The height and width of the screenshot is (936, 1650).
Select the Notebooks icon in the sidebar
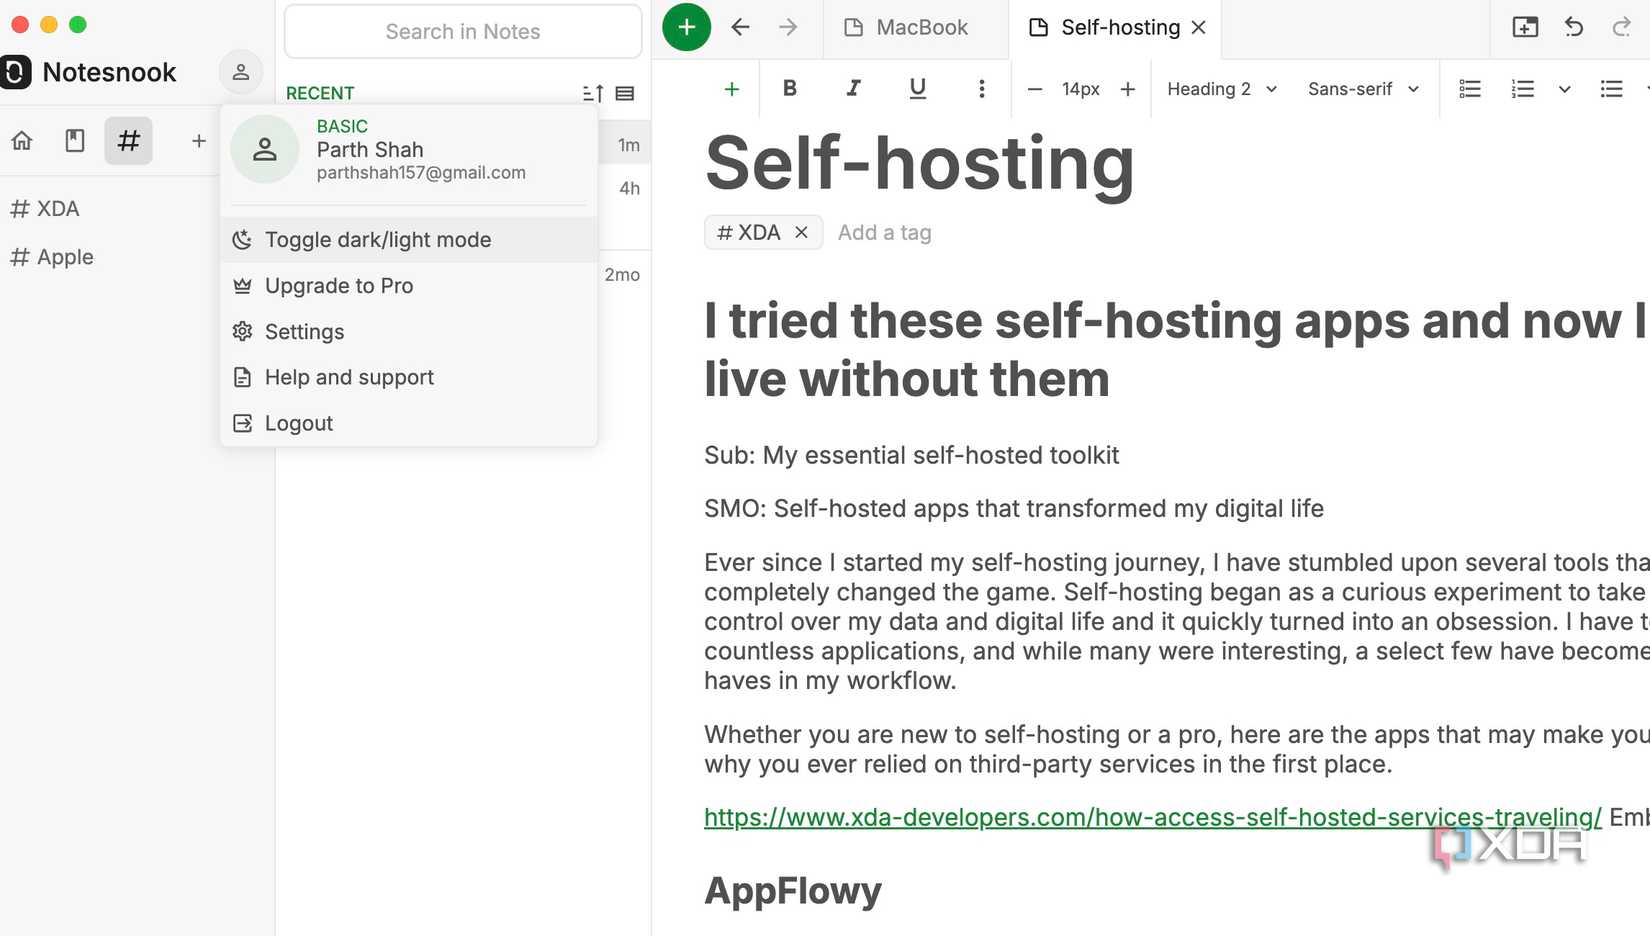click(74, 140)
